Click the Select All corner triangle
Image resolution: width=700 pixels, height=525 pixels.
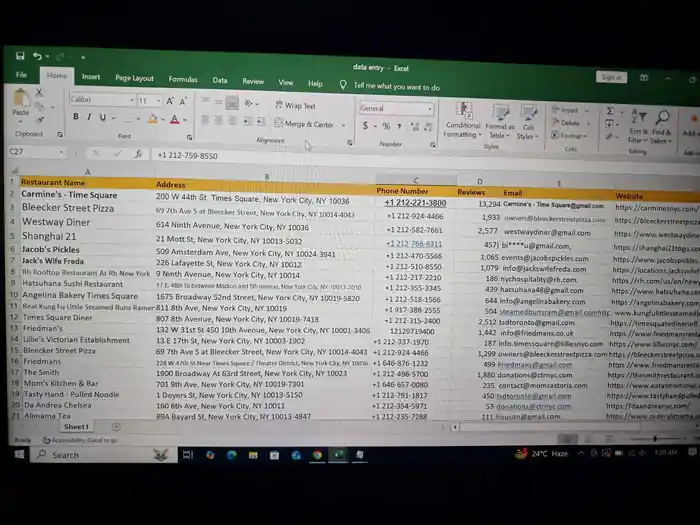(14, 170)
